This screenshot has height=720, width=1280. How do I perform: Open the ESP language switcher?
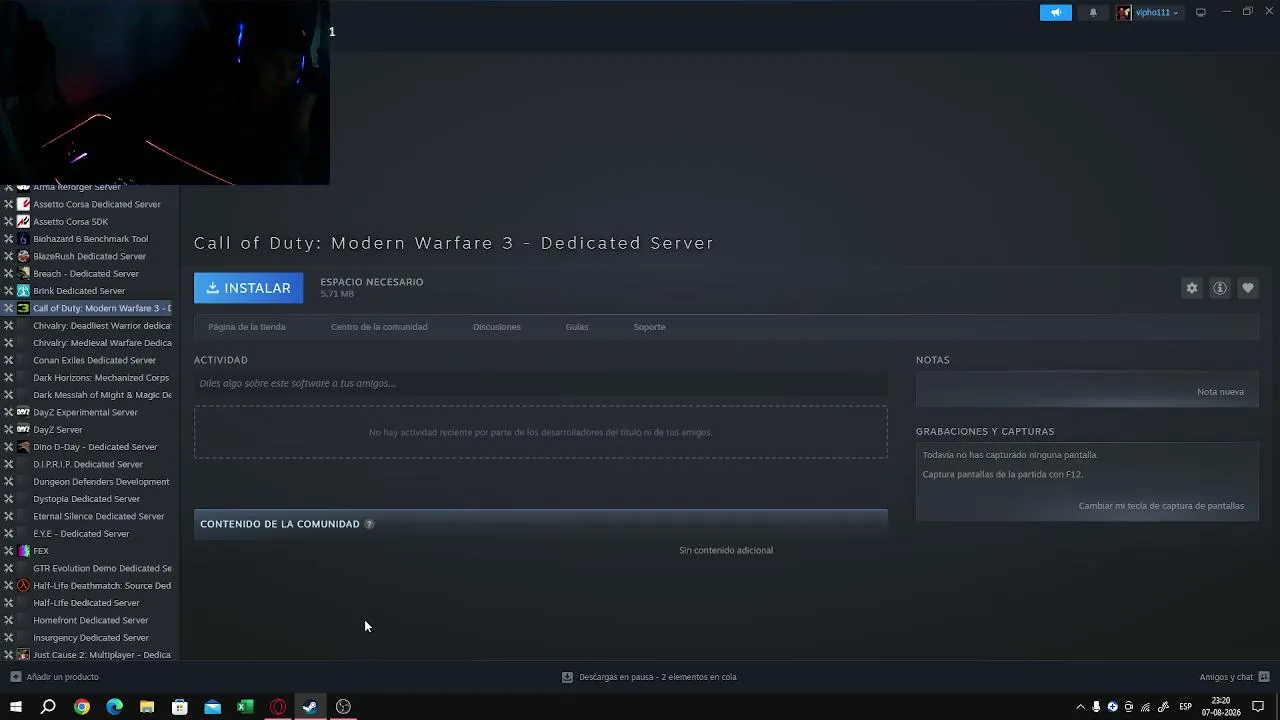tap(1185, 707)
